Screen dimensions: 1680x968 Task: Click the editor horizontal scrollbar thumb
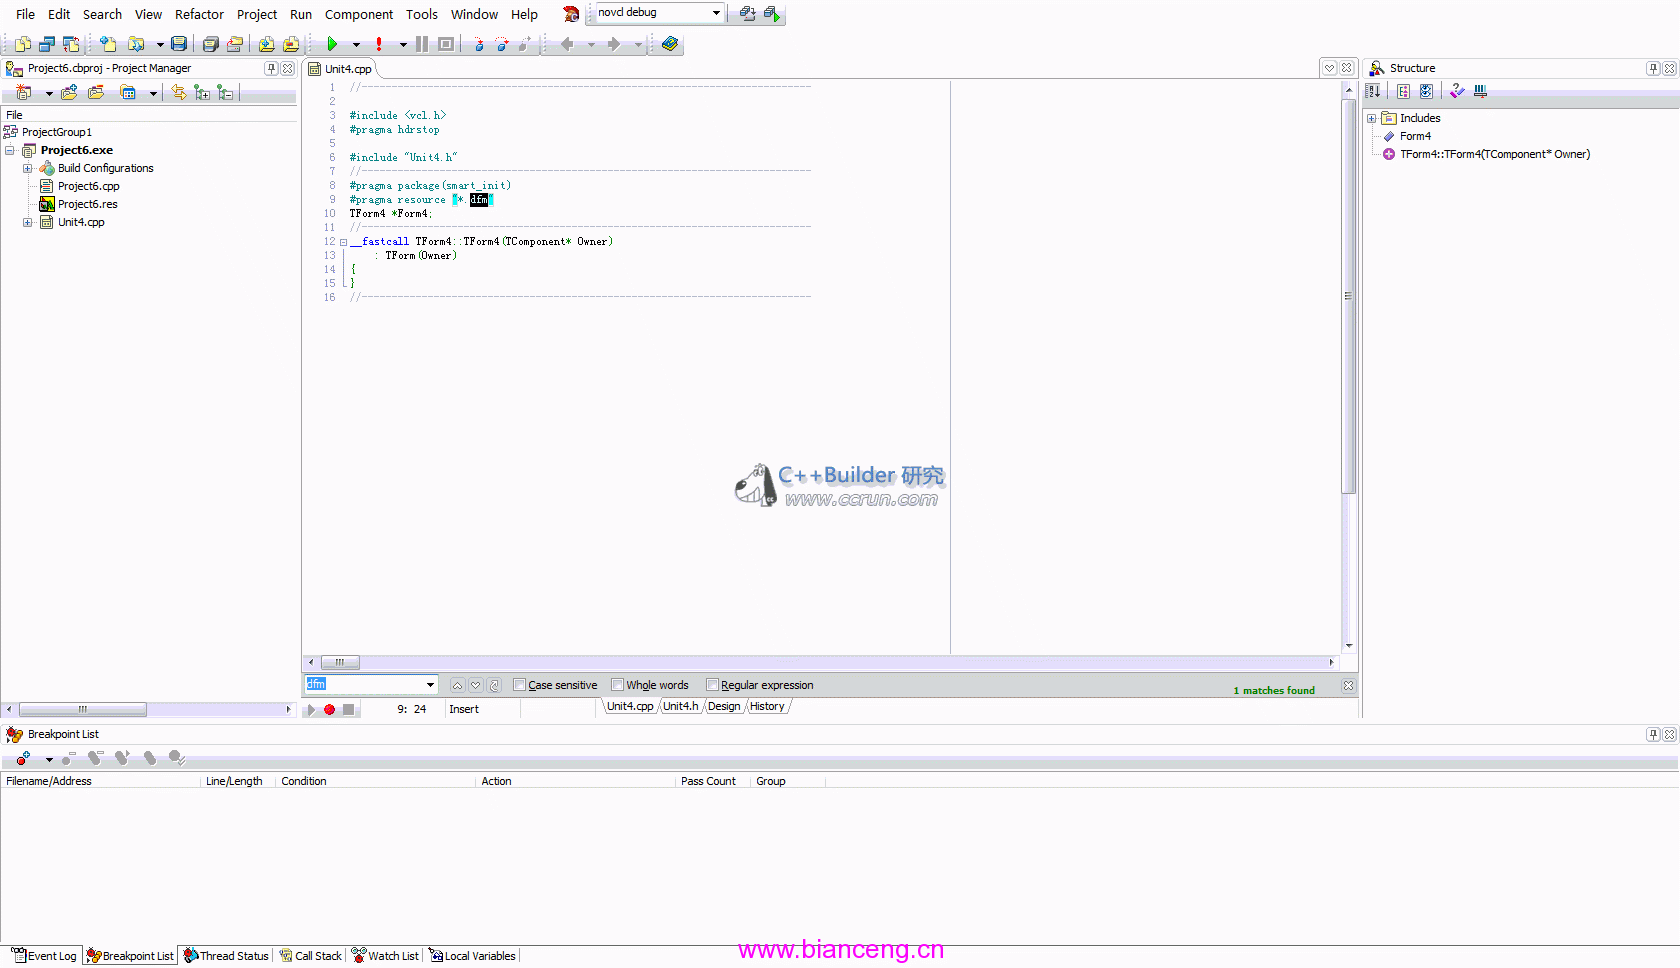pyautogui.click(x=340, y=662)
